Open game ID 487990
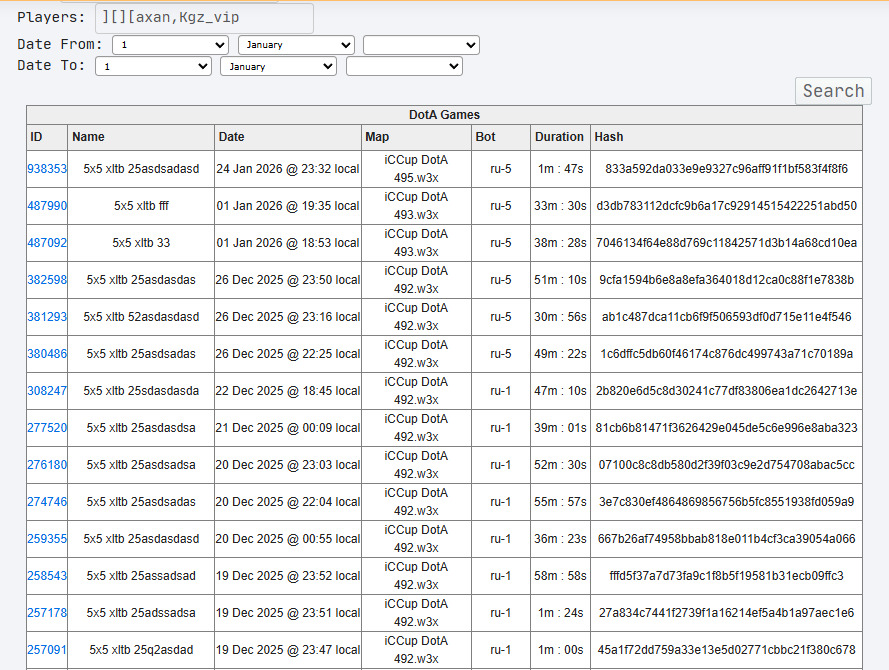Viewport: 889px width, 670px height. click(x=47, y=206)
